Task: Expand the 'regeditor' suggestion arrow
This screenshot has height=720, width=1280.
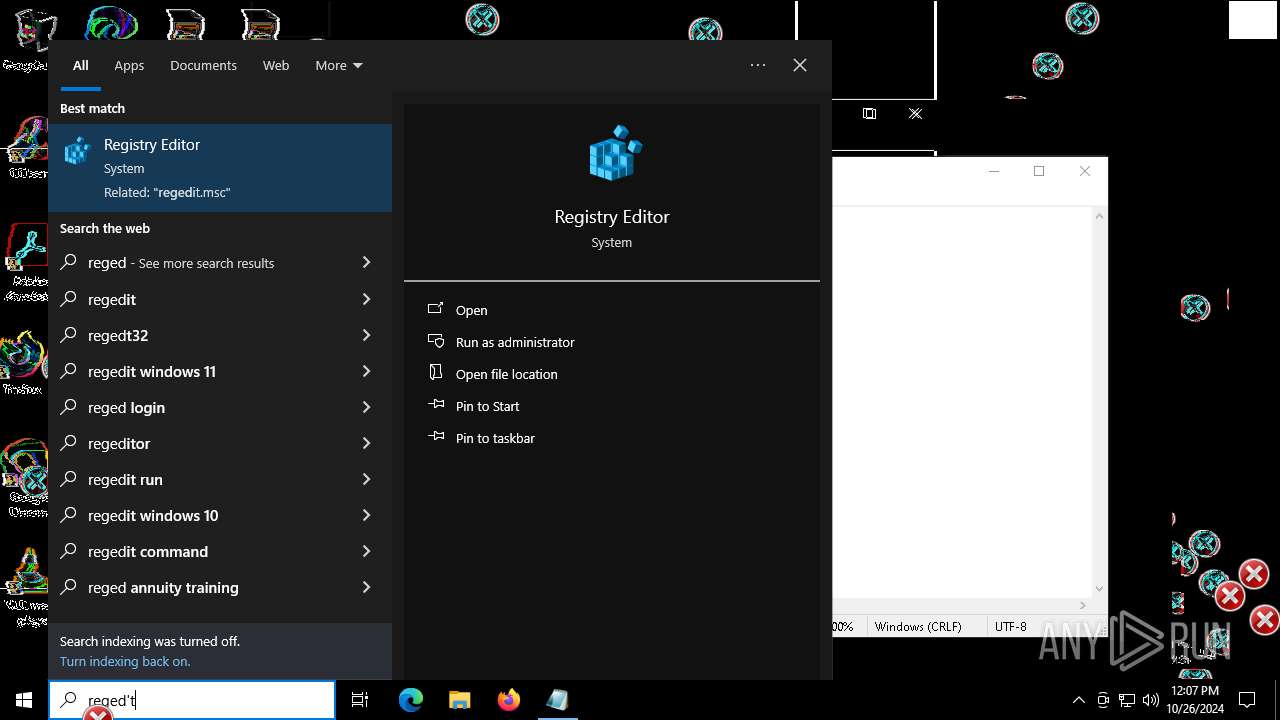Action: click(366, 443)
